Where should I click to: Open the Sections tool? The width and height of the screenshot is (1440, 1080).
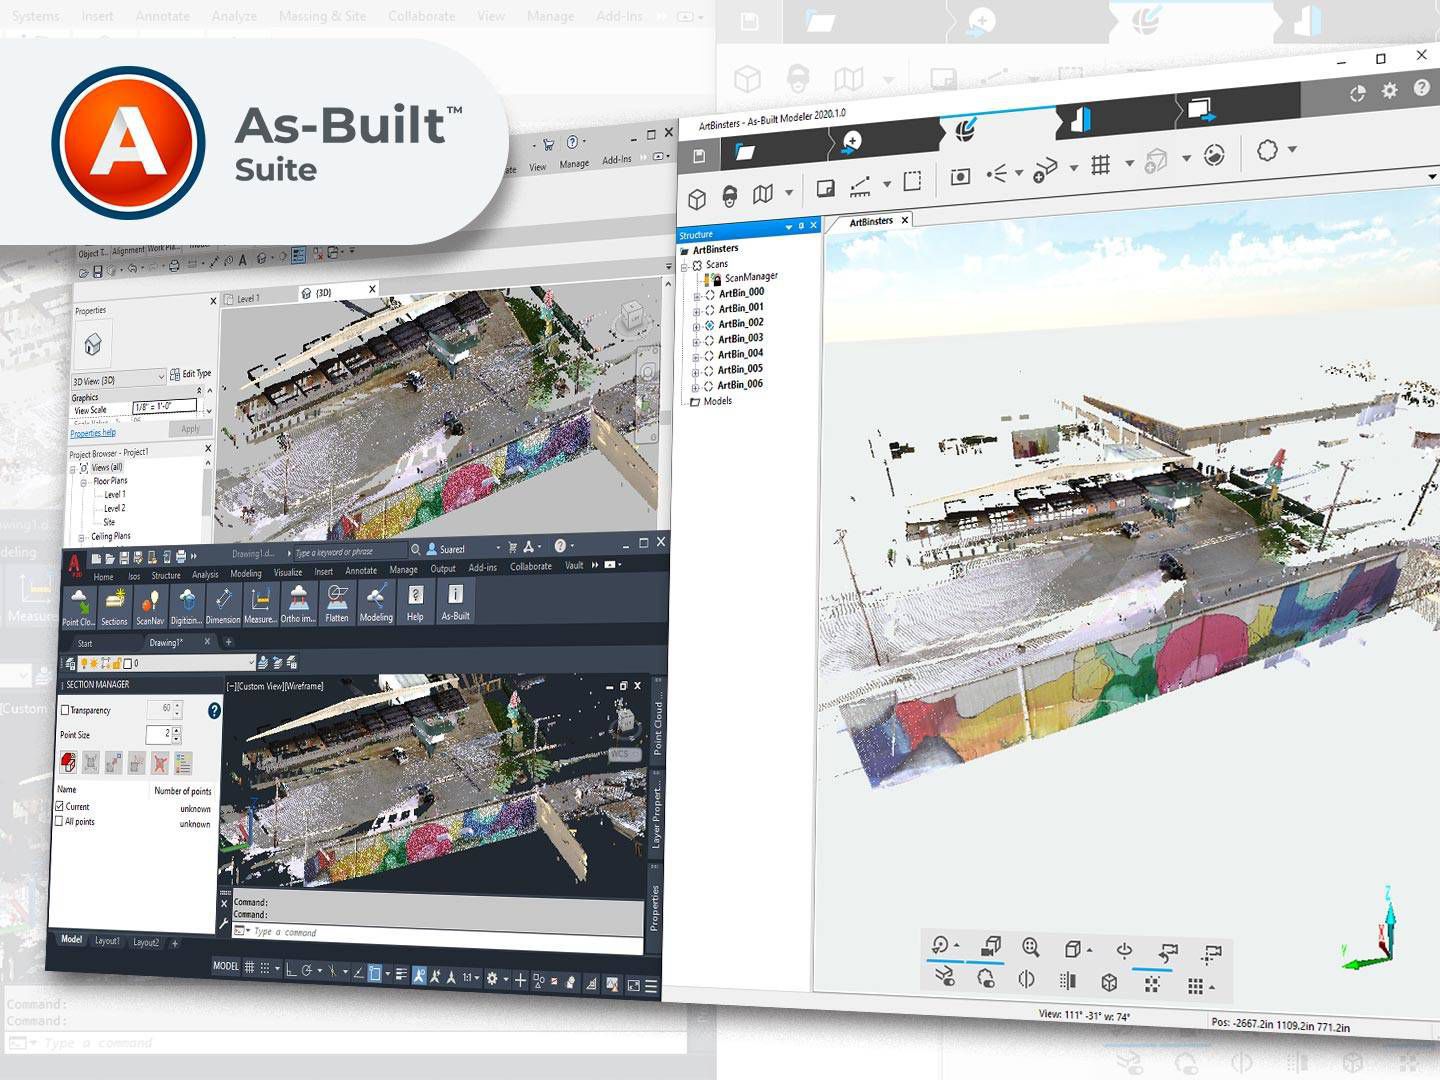tap(116, 600)
